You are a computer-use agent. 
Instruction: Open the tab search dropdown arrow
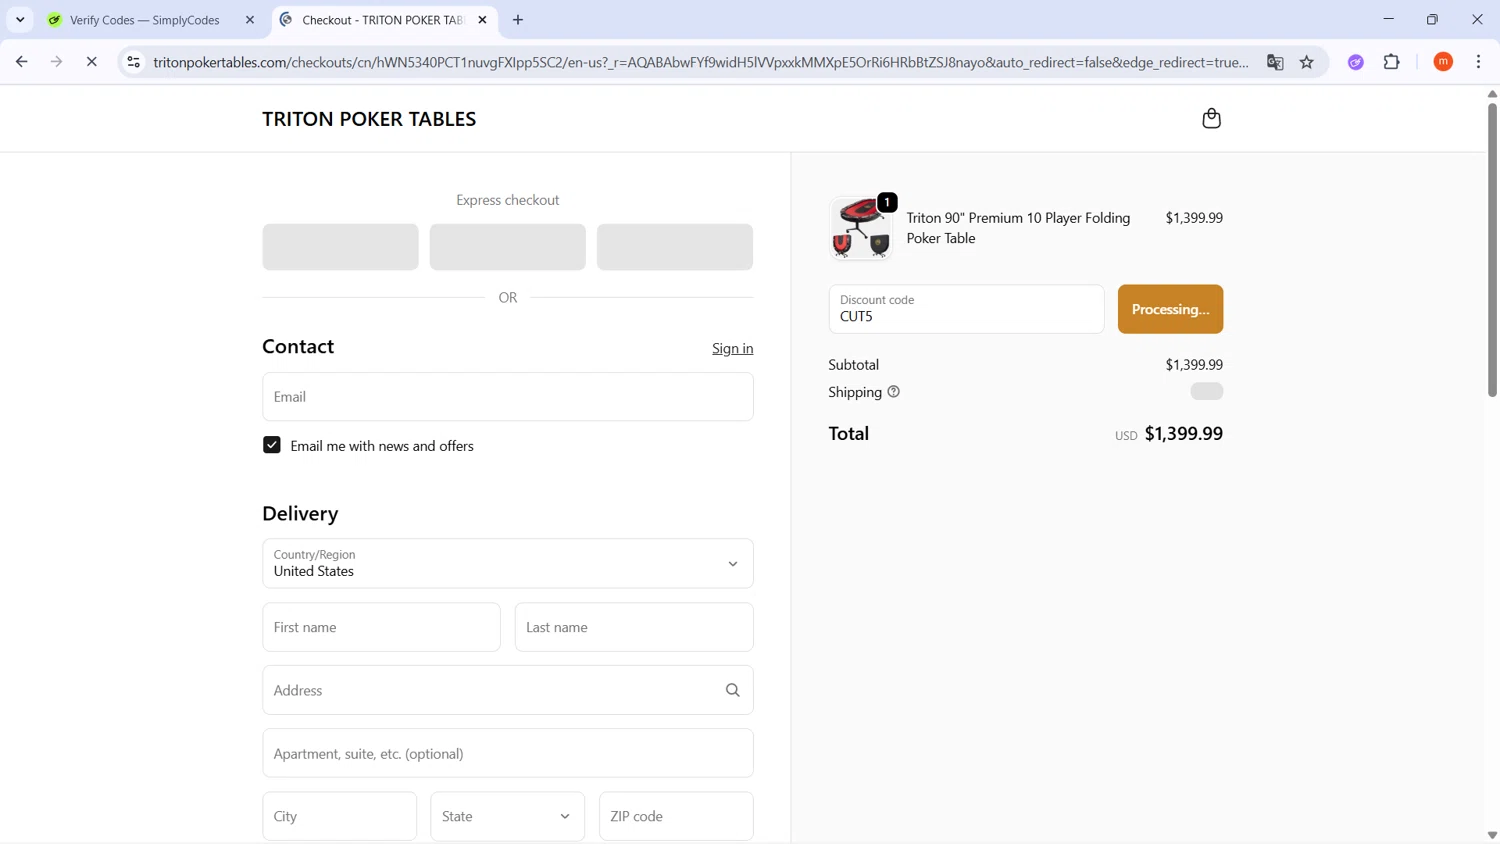pos(20,20)
